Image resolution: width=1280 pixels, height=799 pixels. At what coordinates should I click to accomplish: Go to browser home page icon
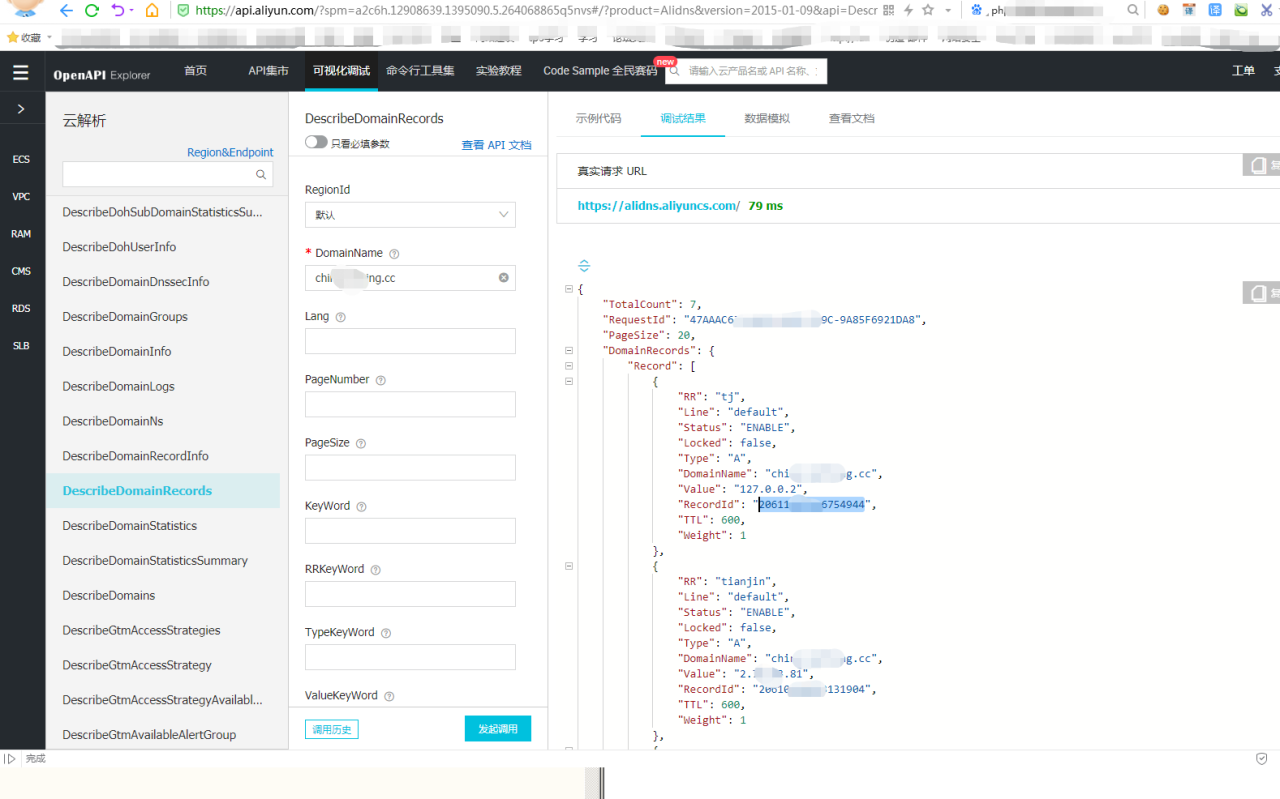(x=152, y=11)
